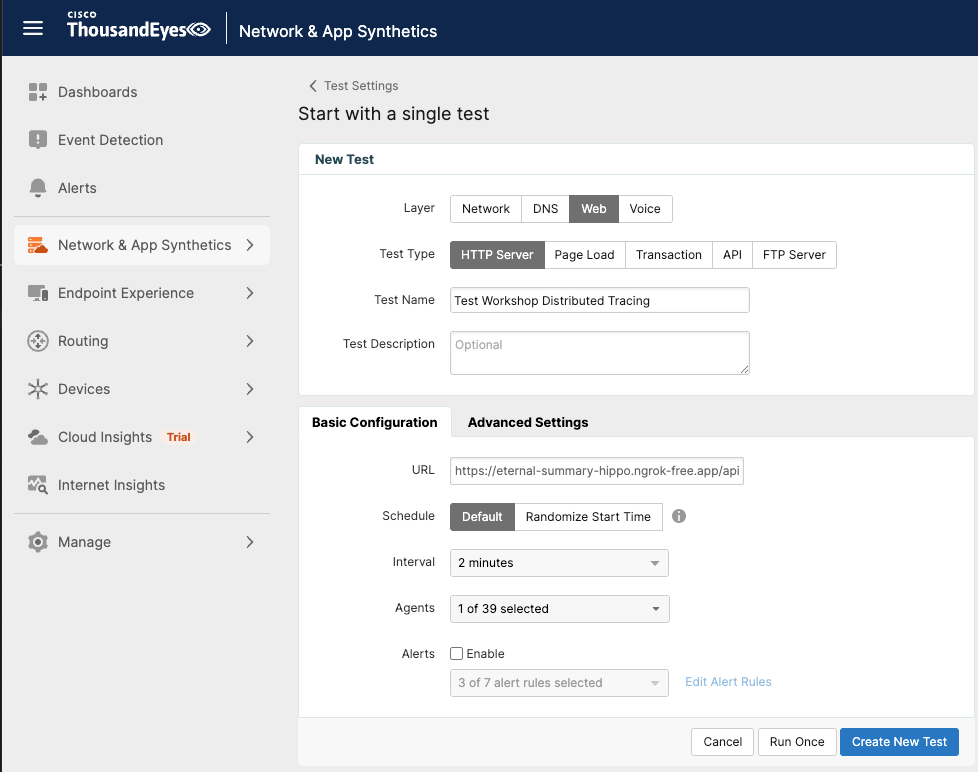Screen dimensions: 978x772
Task: Click the Cisco ThousandEyes logo
Action: click(x=138, y=26)
